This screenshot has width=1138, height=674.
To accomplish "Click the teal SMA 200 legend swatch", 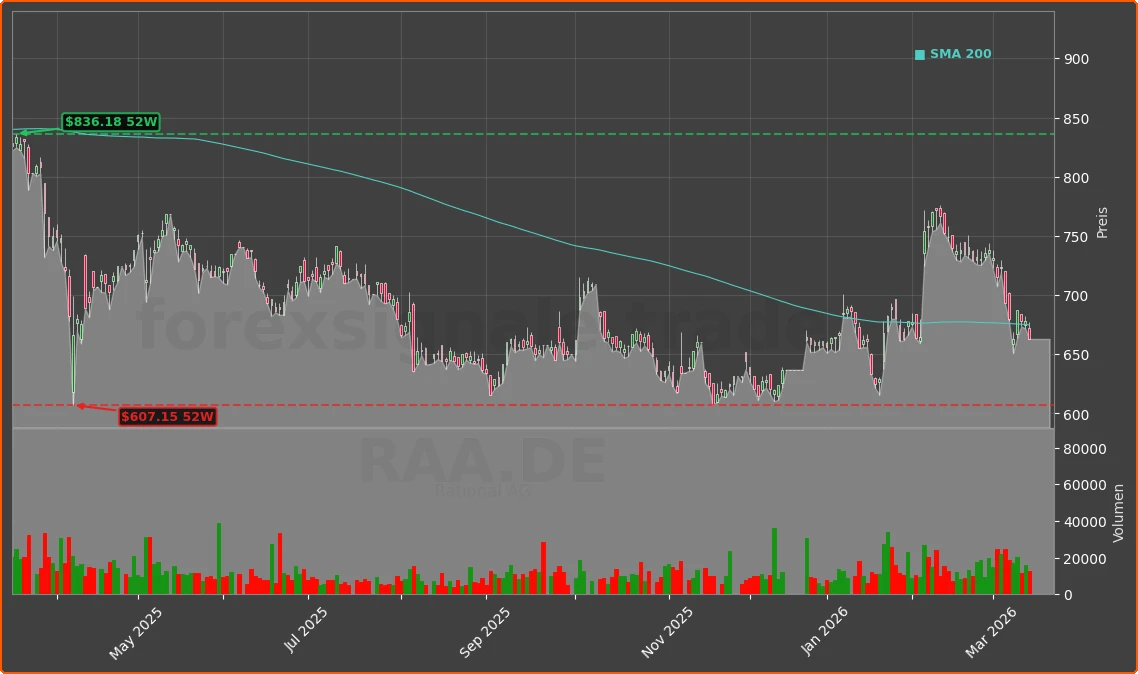I will pos(919,54).
